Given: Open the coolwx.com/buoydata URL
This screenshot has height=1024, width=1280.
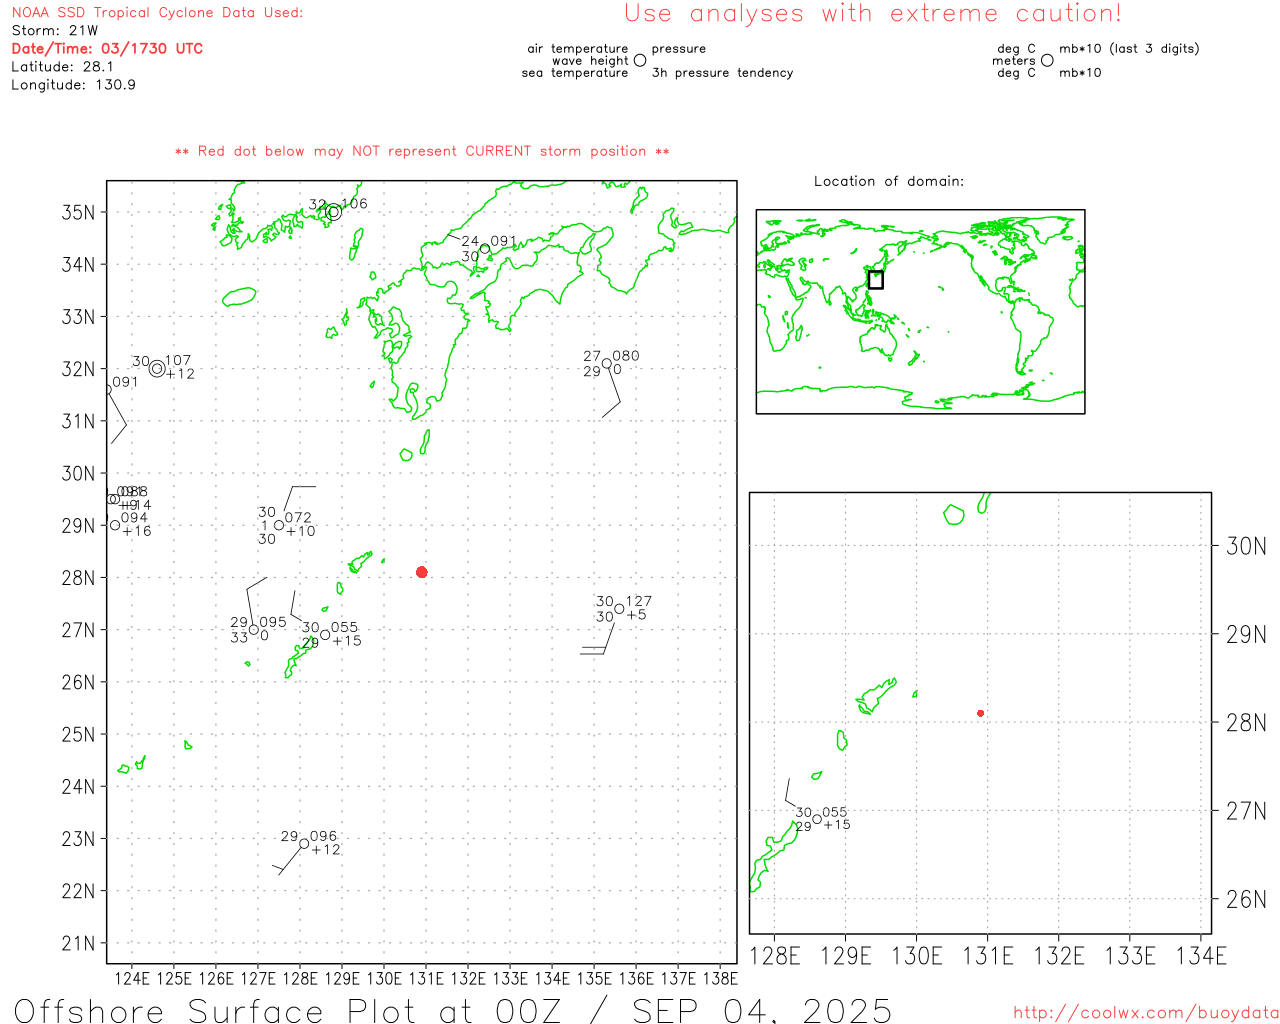Looking at the screenshot, I should [1146, 1013].
